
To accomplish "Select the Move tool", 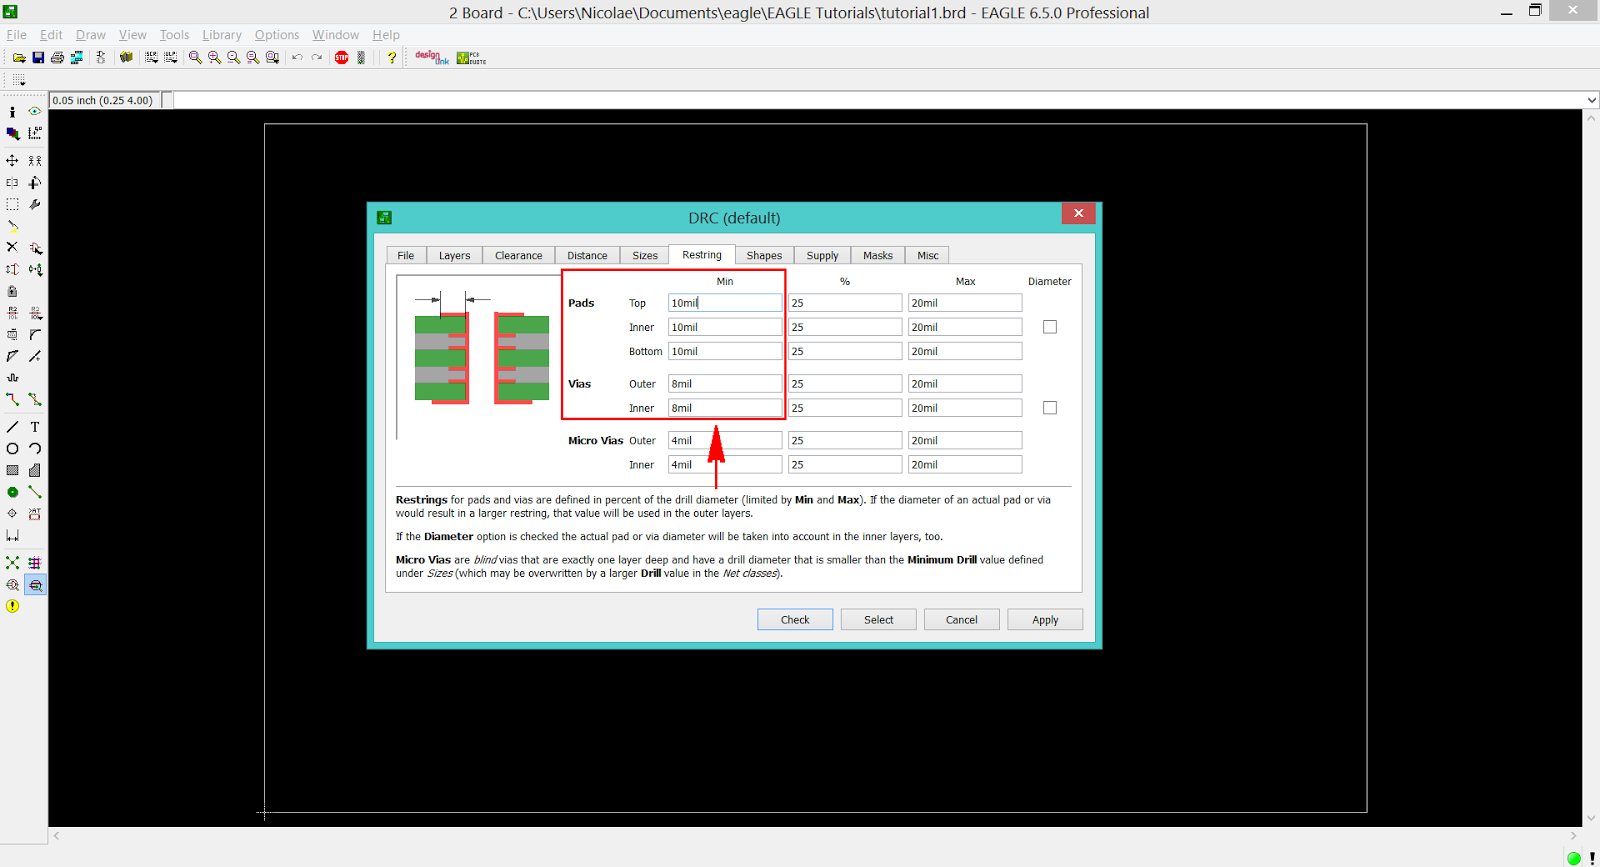I will point(12,160).
